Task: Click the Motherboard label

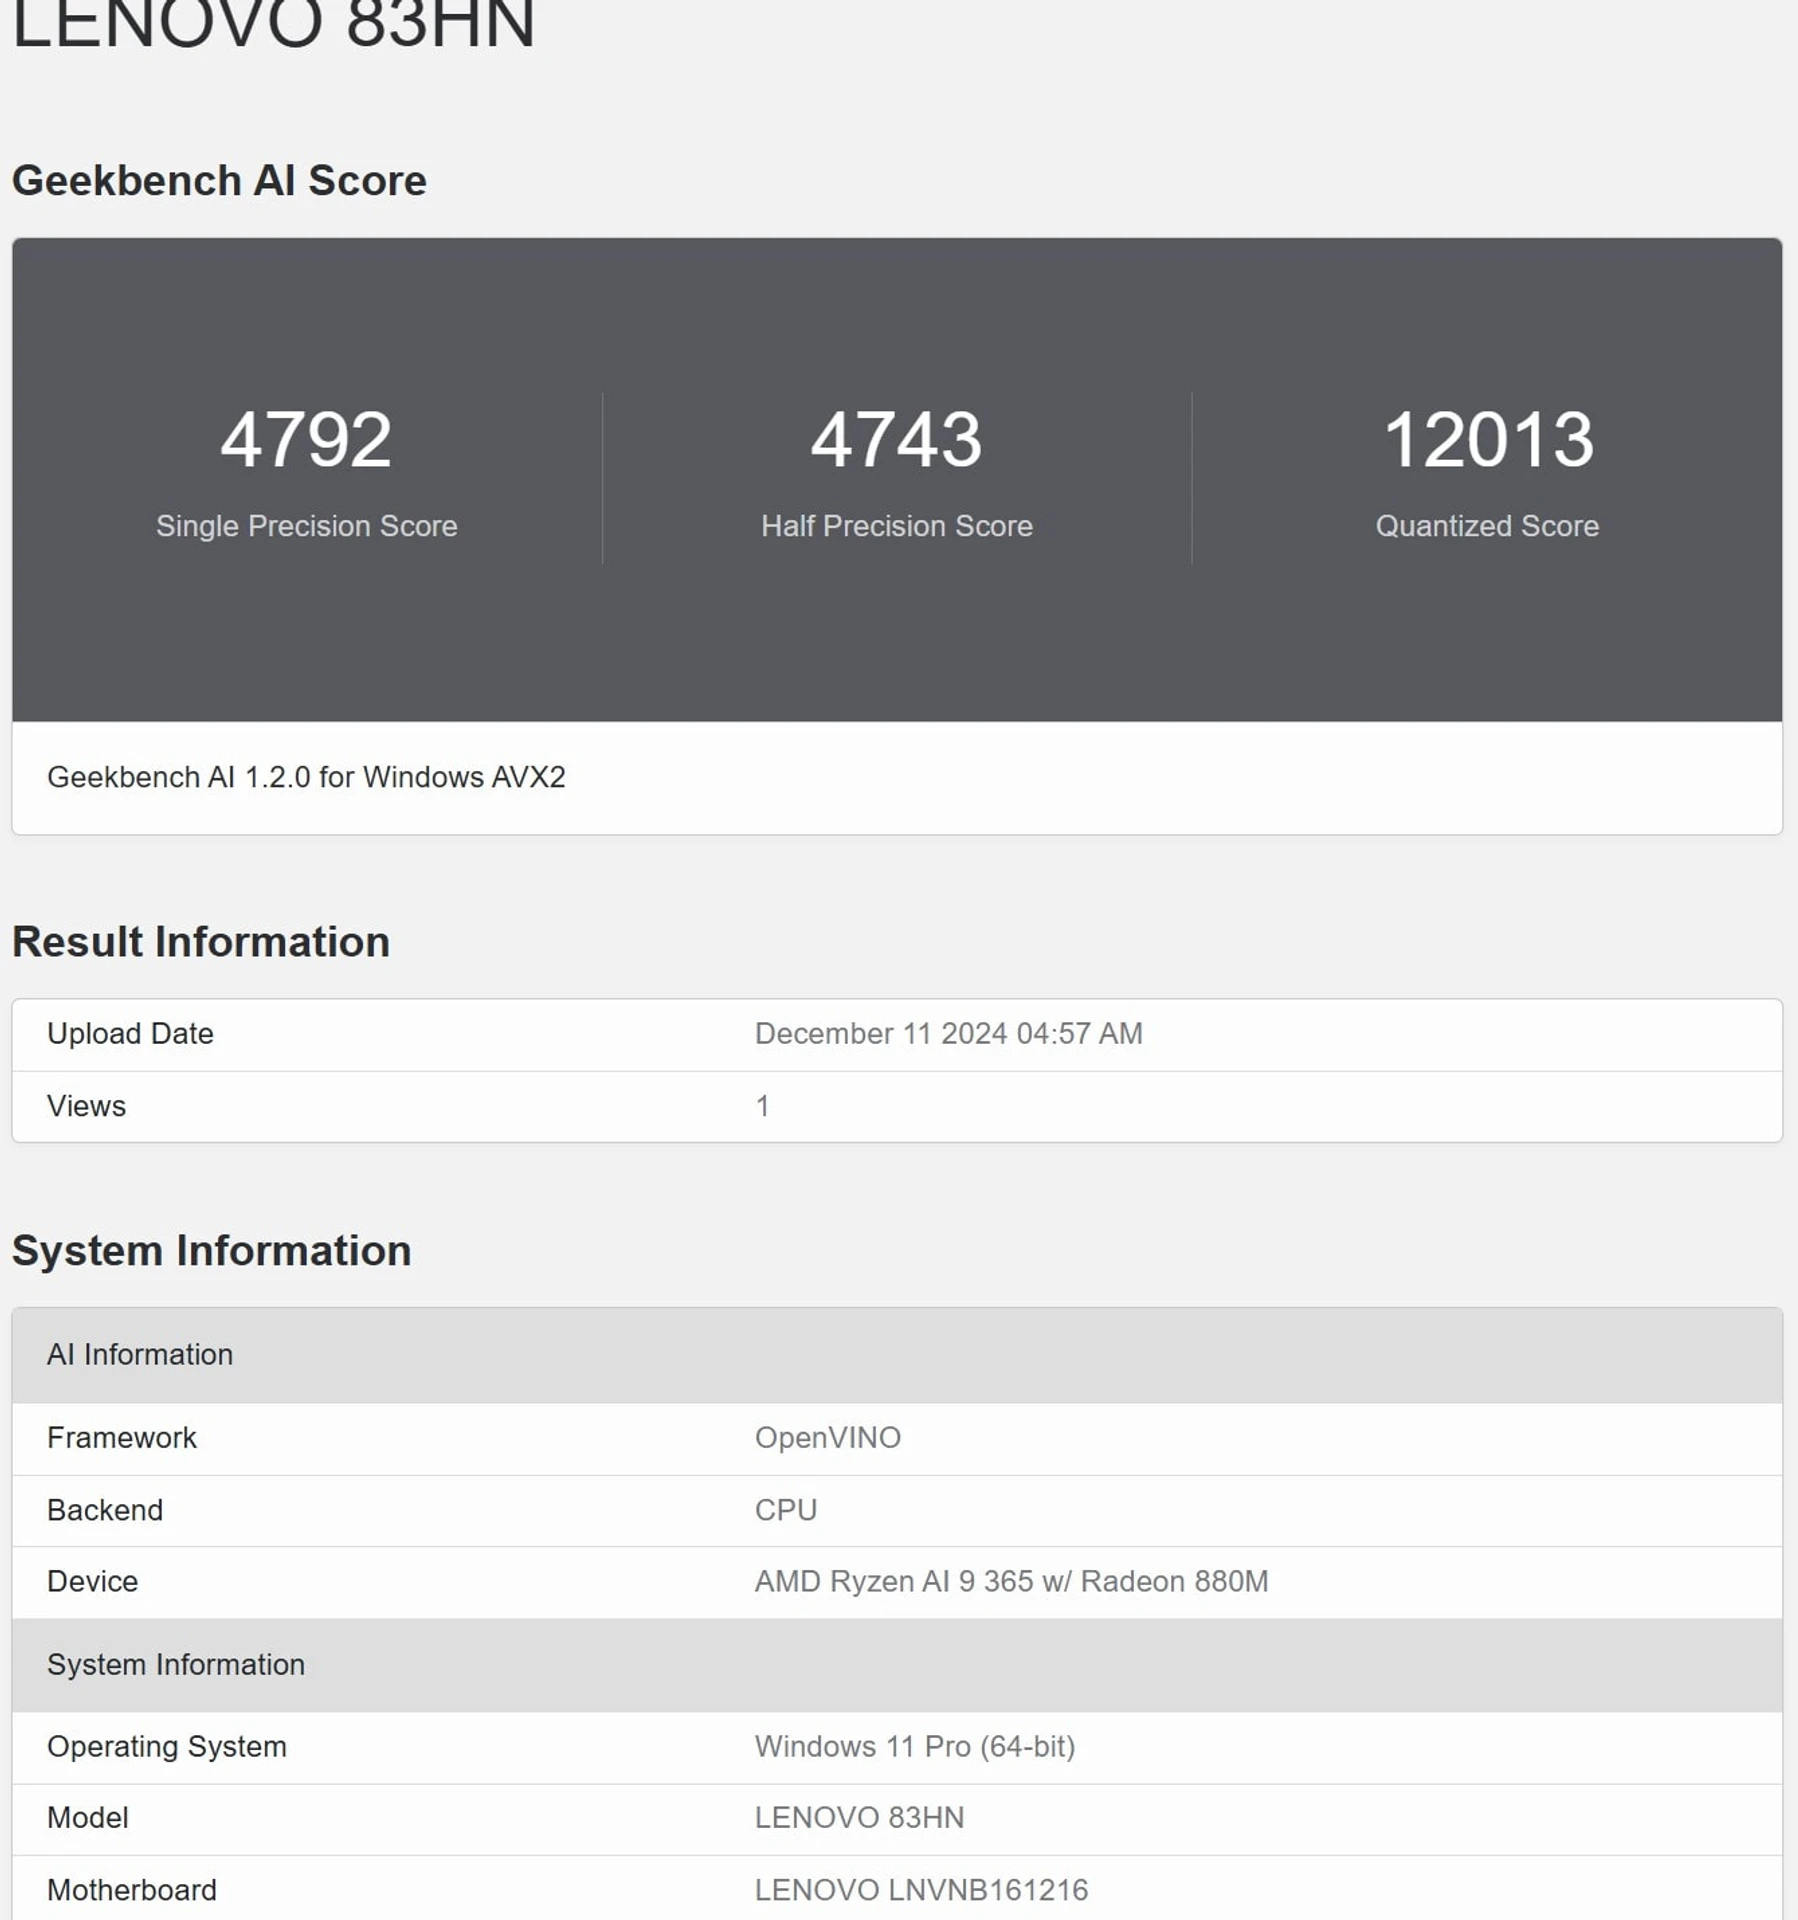Action: pos(132,1890)
